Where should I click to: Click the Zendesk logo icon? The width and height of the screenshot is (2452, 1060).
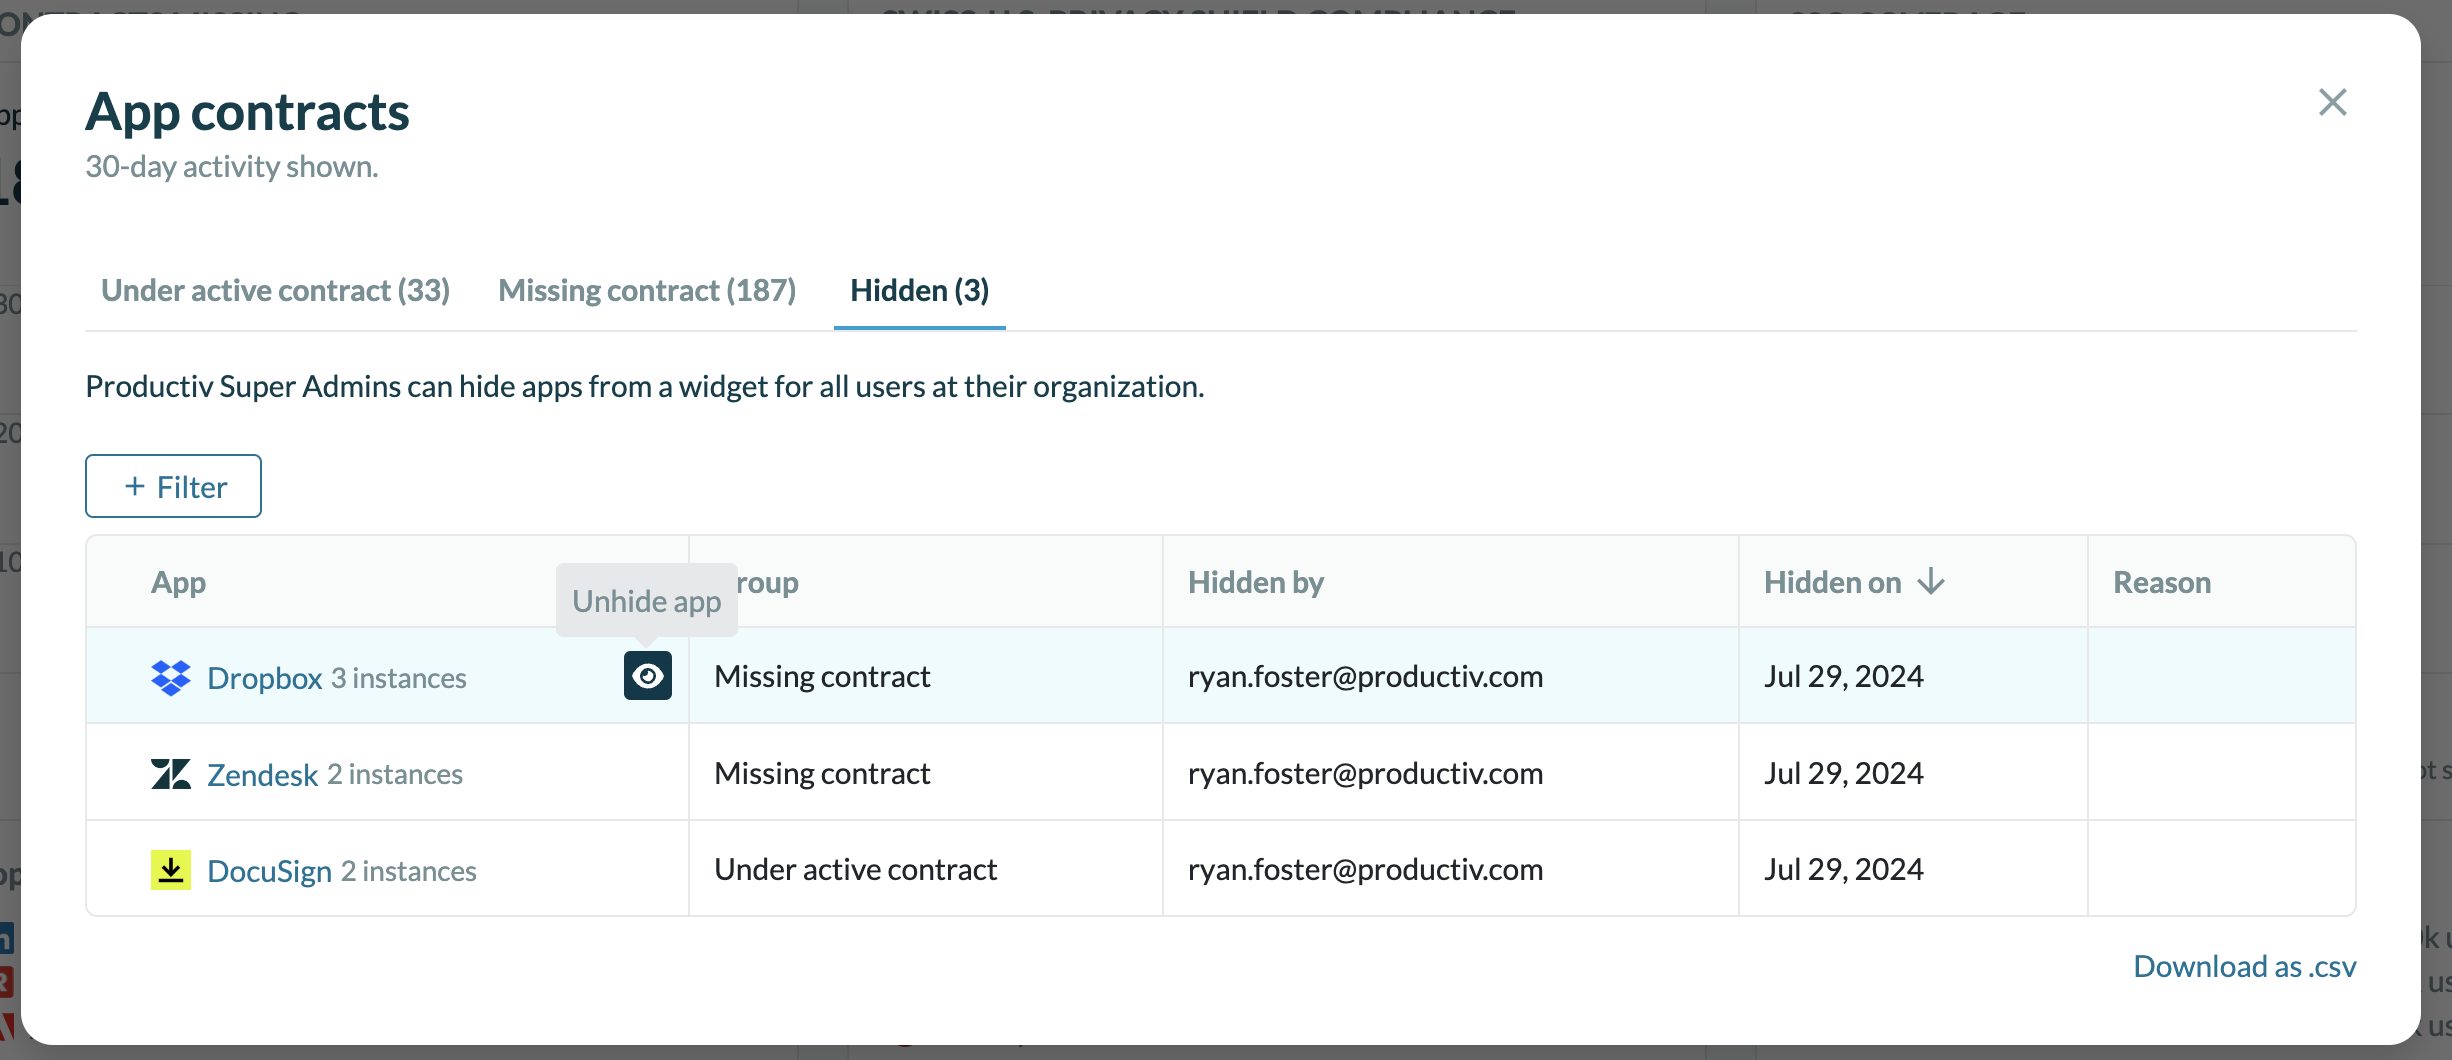[x=171, y=774]
